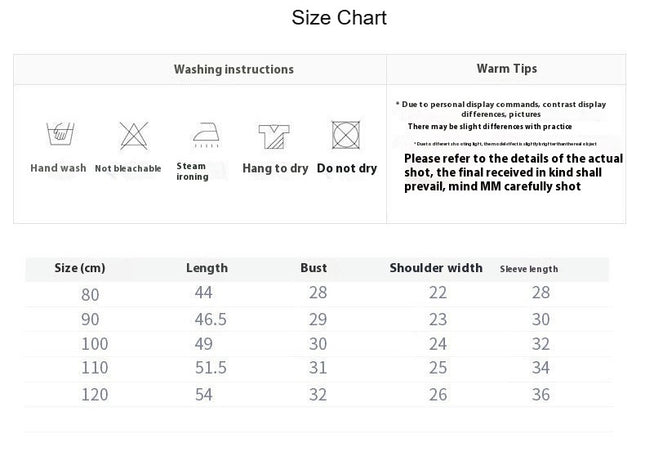Click the Steam ironing iron icon
Screen dimensions: 645x474
point(206,135)
